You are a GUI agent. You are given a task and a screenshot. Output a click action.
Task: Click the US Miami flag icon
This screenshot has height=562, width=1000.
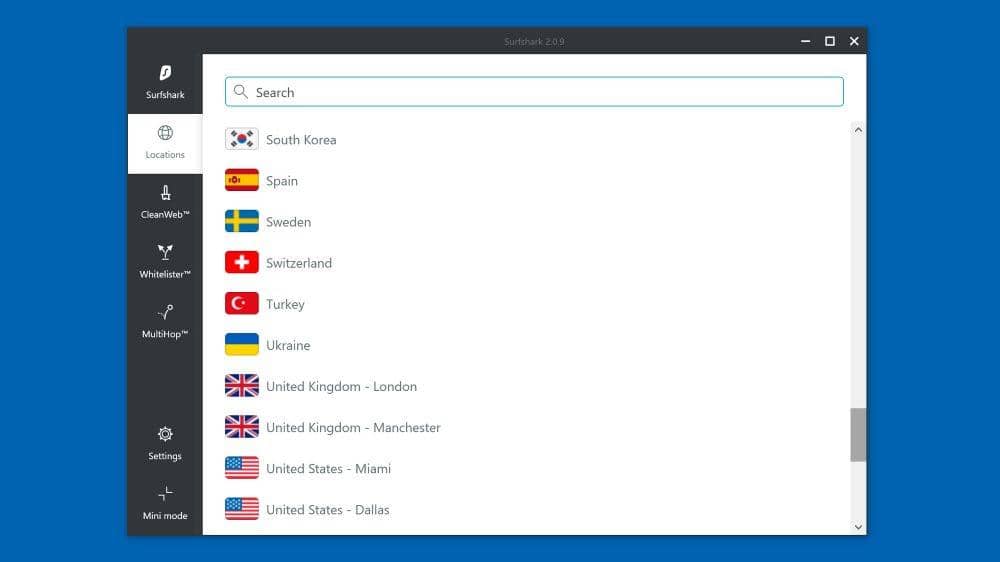pyautogui.click(x=242, y=468)
